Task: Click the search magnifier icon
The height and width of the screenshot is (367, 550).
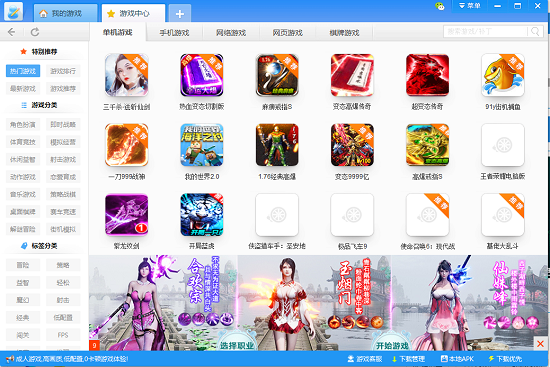Action: pos(535,32)
